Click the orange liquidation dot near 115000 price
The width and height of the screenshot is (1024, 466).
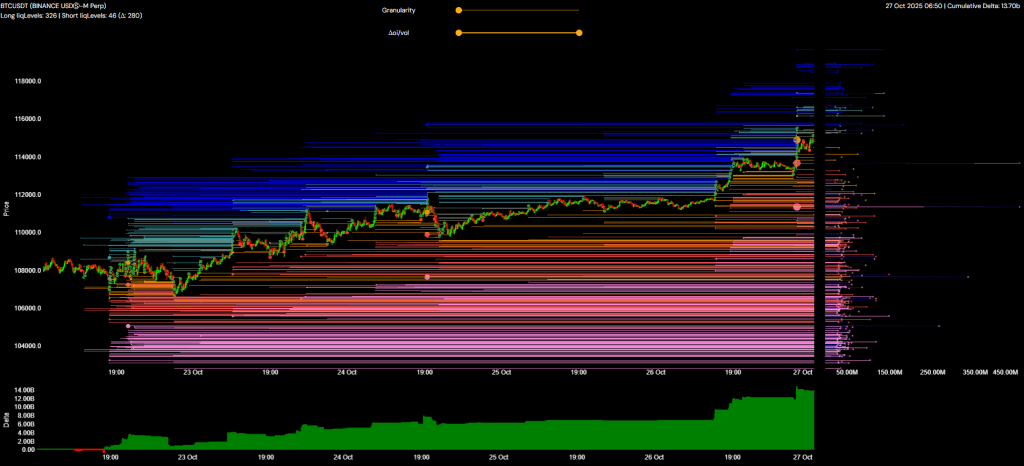pos(797,140)
